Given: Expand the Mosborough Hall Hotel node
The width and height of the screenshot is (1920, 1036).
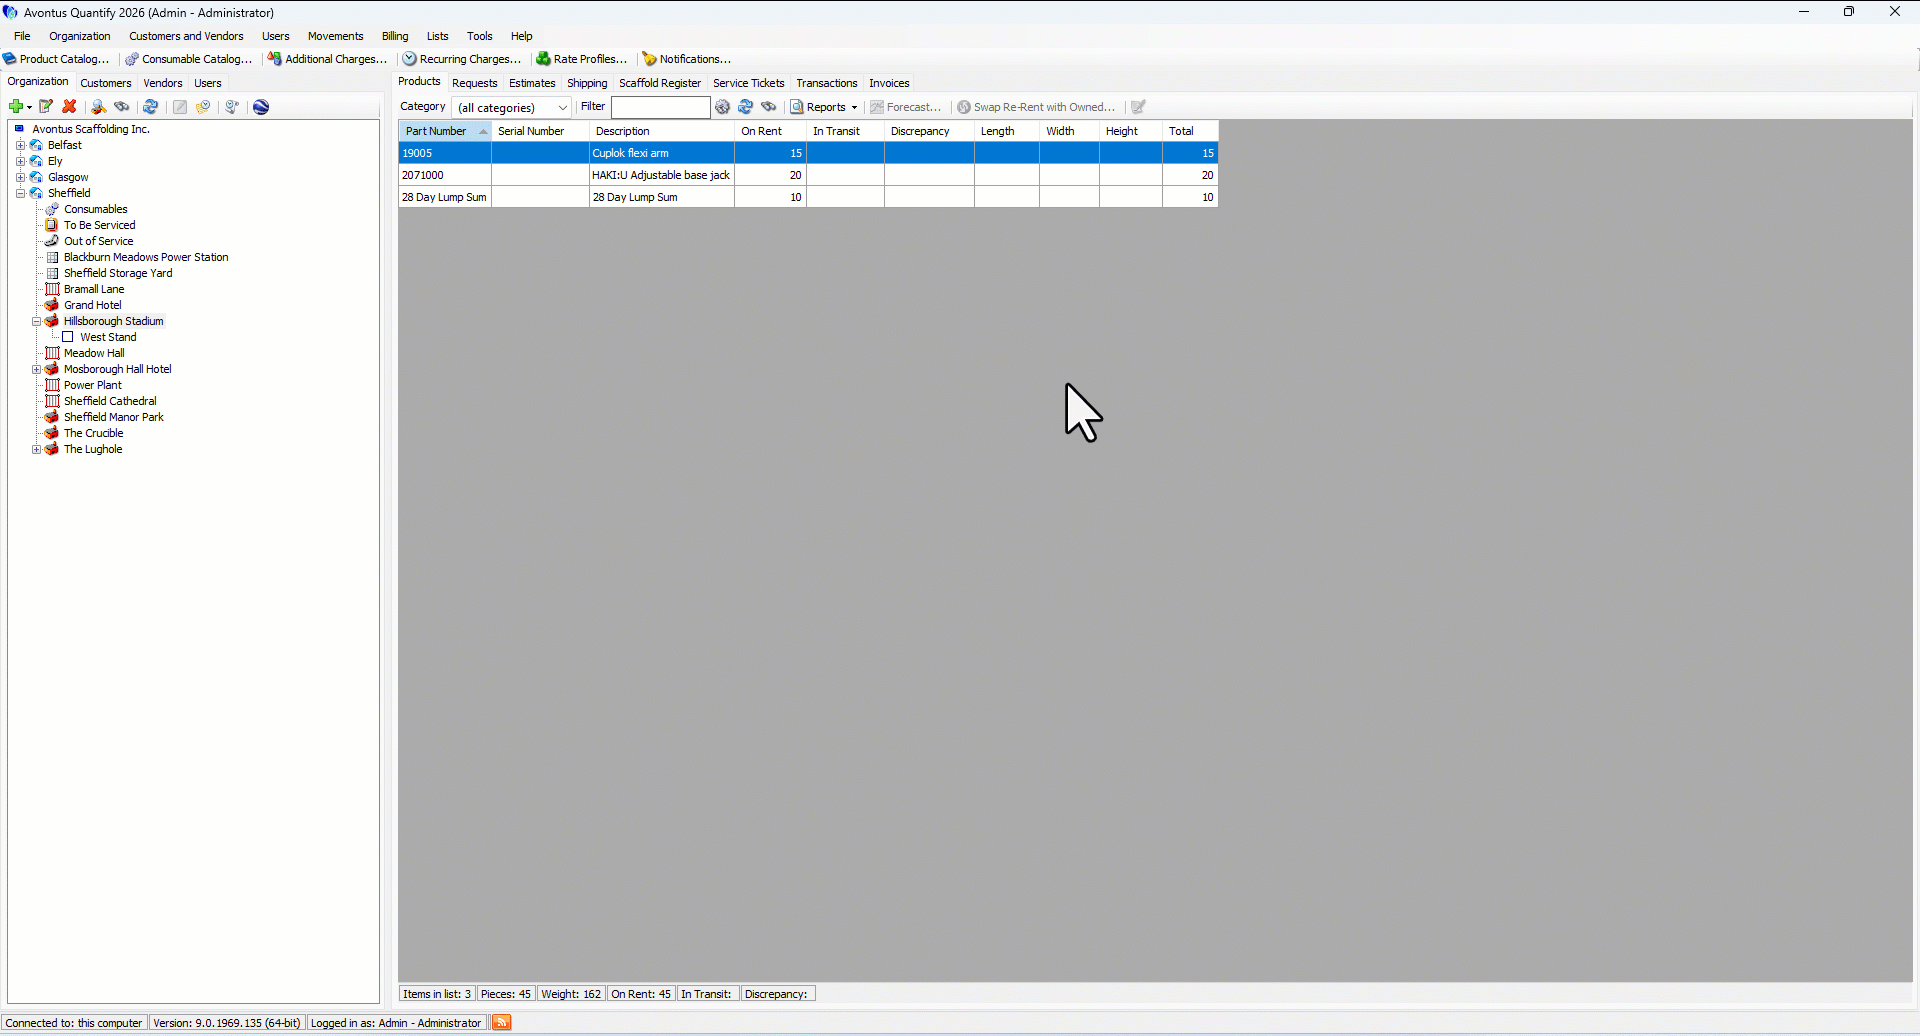Looking at the screenshot, I should (x=36, y=369).
